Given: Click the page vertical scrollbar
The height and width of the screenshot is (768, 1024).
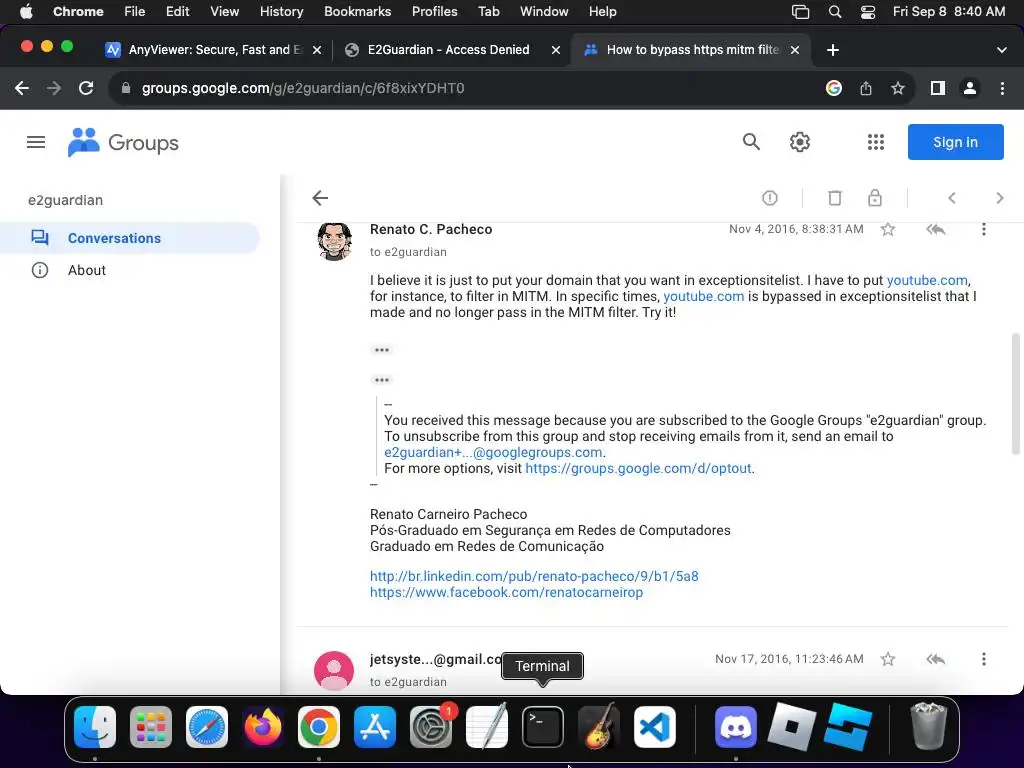Looking at the screenshot, I should (x=1016, y=394).
